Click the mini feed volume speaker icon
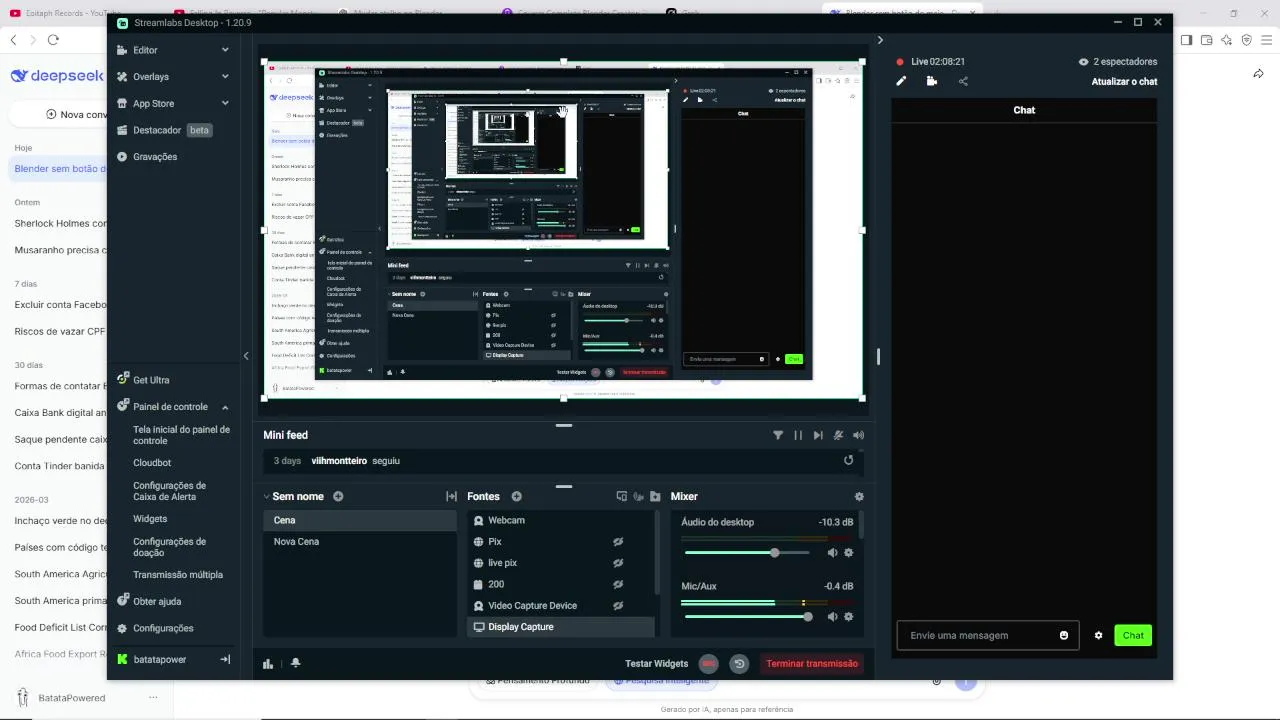 (x=858, y=435)
